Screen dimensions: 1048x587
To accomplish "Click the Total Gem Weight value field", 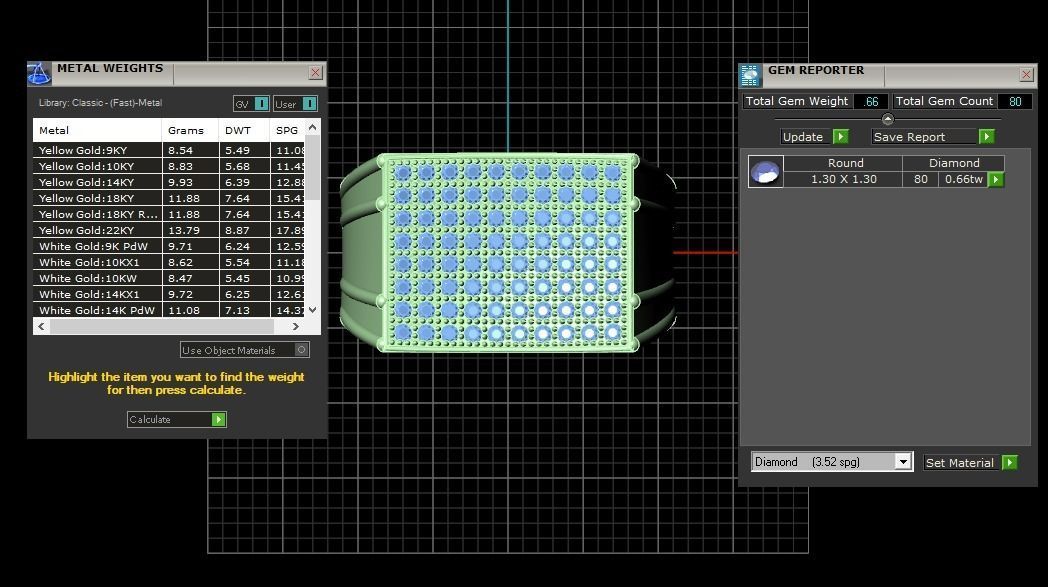I will point(871,102).
